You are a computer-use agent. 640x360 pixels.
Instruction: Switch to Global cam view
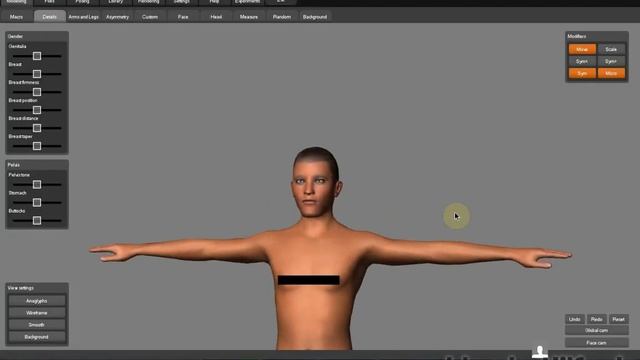point(596,331)
